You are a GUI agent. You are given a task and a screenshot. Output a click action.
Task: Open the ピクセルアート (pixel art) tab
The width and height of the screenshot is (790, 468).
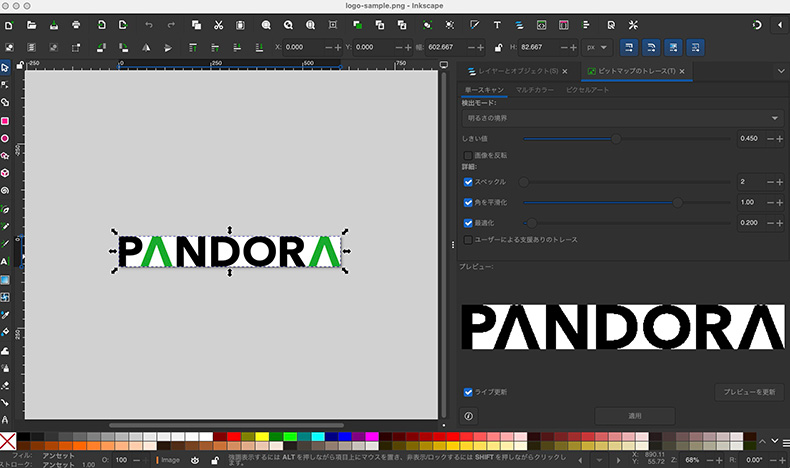click(x=587, y=90)
